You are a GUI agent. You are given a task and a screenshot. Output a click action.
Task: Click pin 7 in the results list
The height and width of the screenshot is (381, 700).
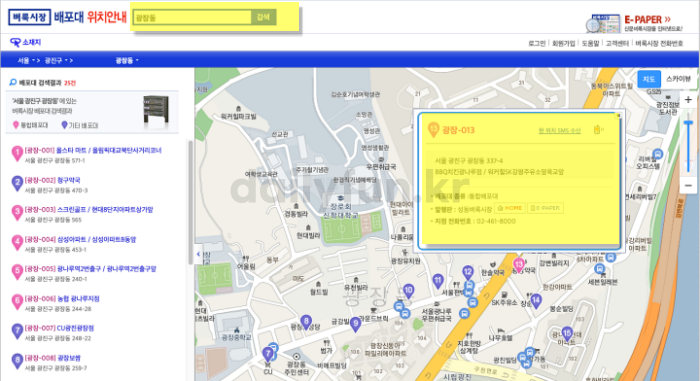(17, 331)
